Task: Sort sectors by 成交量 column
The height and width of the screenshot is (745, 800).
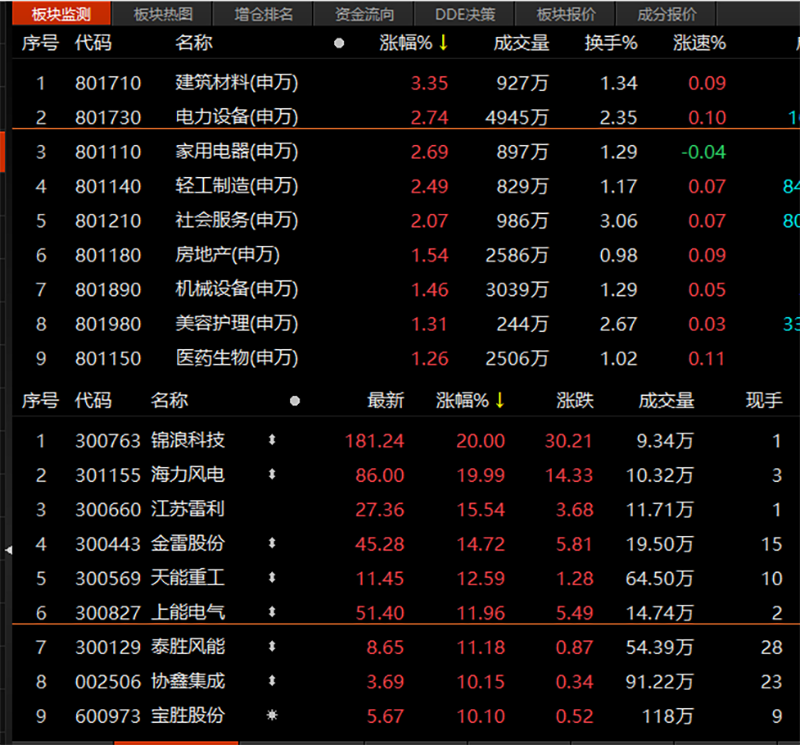Action: point(521,43)
